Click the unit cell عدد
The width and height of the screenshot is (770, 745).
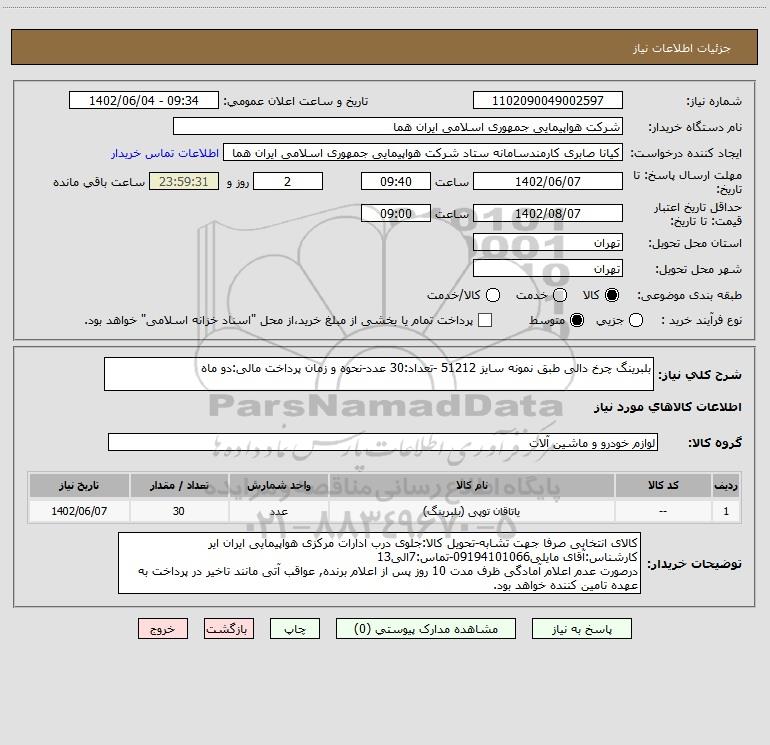click(278, 511)
